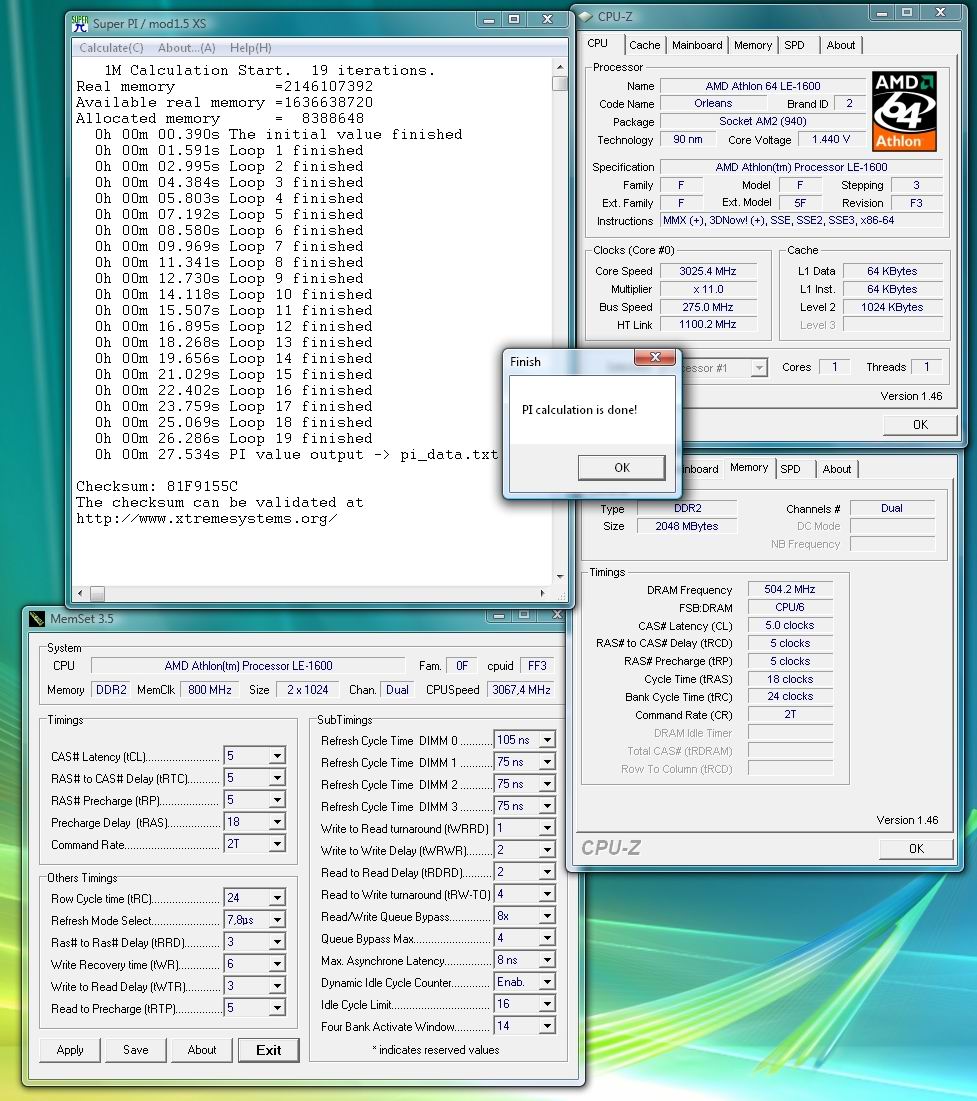Click Apply in MemSet
Screen dimensions: 977x1101
coord(70,1050)
